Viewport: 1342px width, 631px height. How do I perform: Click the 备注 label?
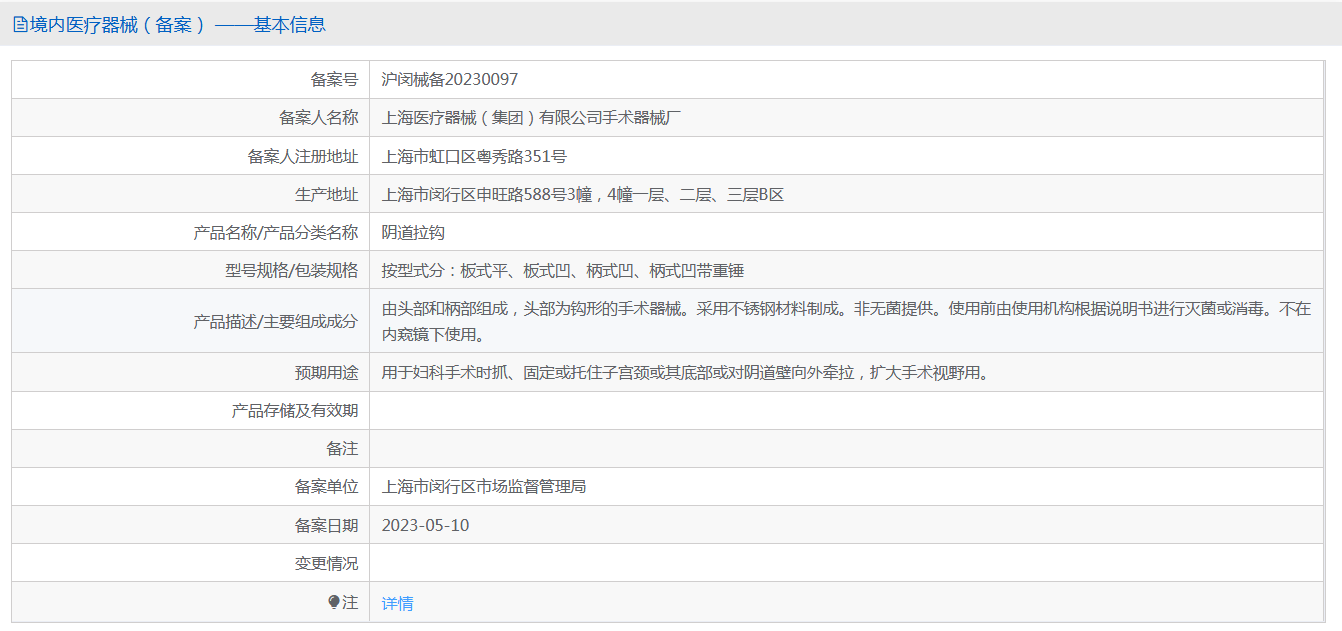[x=342, y=449]
